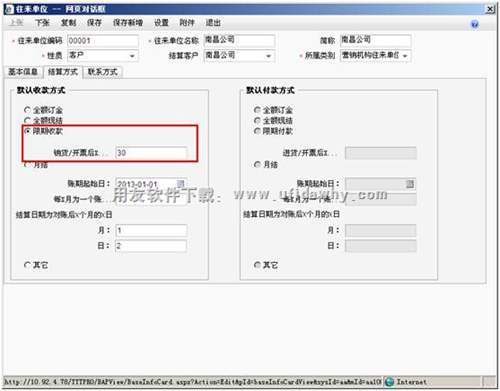Click the Internet zone globe icon

[389, 382]
